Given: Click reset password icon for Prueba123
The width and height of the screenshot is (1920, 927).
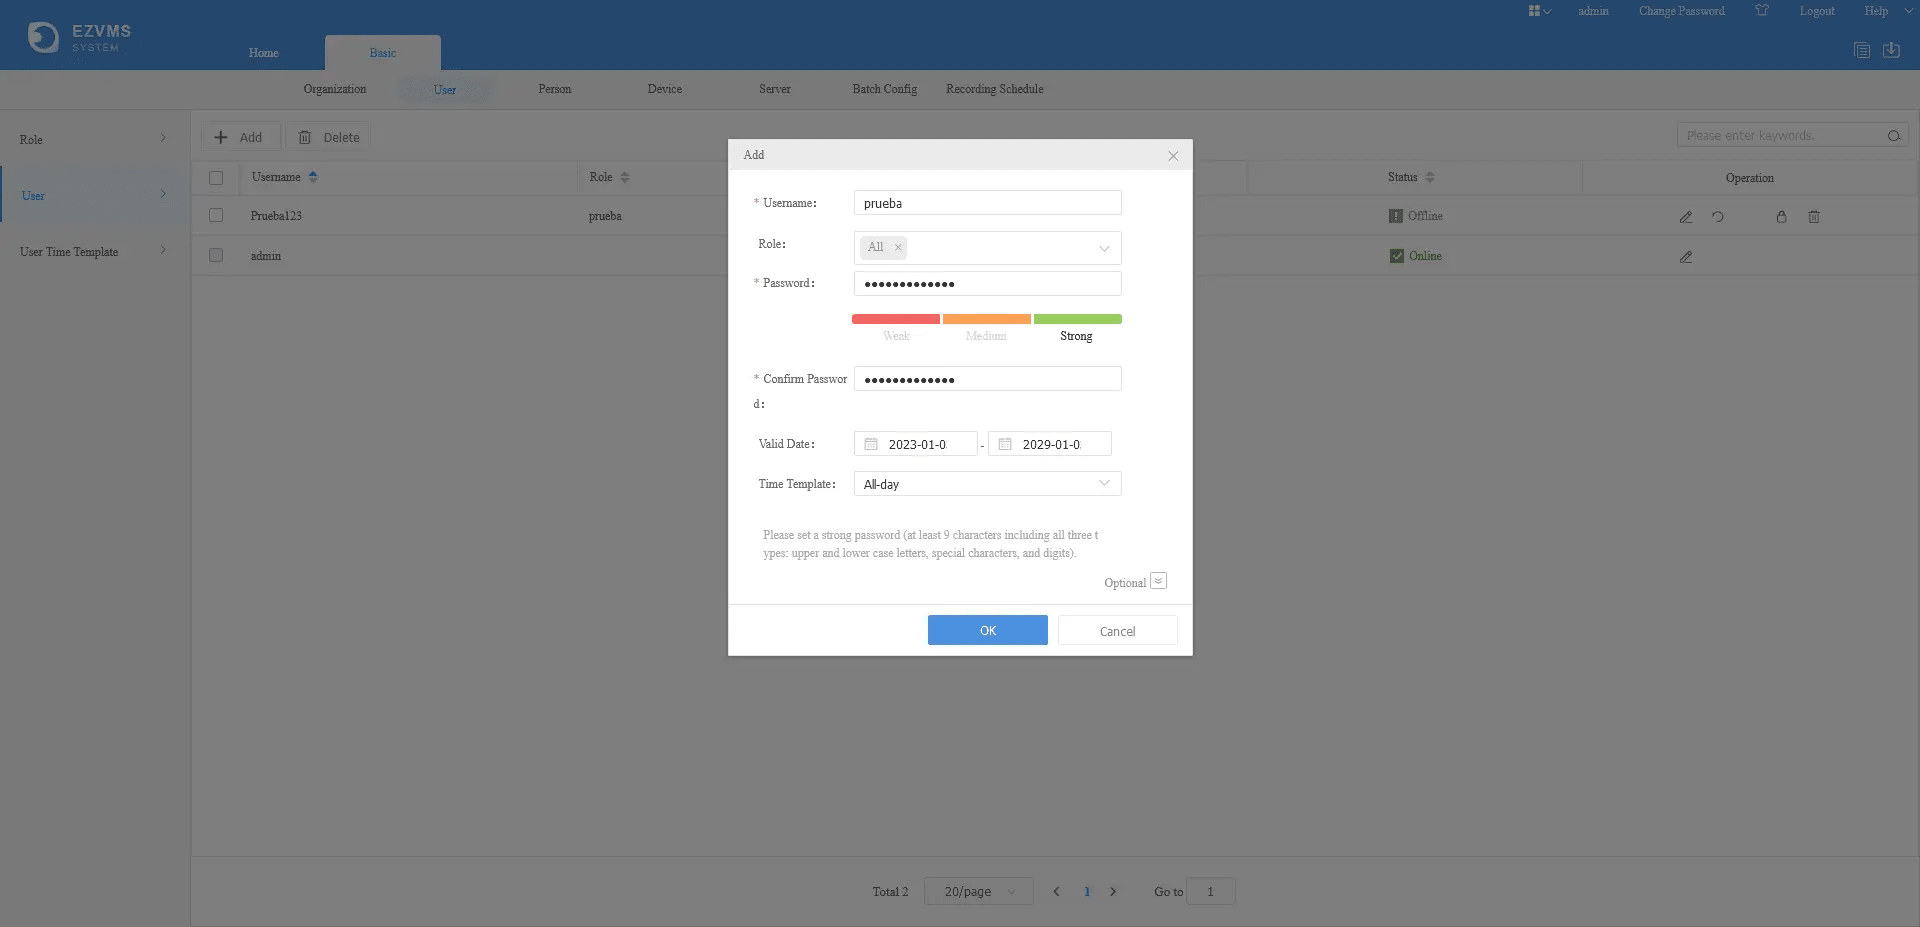Looking at the screenshot, I should click(1717, 217).
